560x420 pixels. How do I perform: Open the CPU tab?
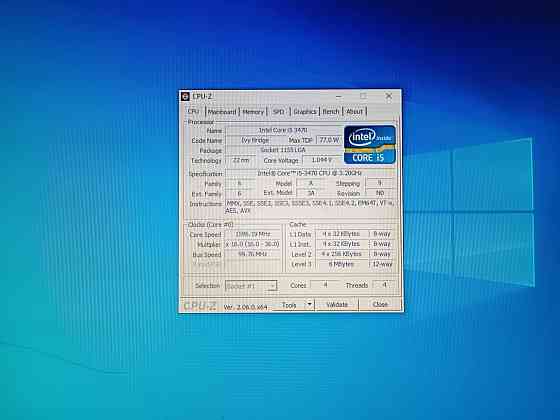pyautogui.click(x=193, y=111)
